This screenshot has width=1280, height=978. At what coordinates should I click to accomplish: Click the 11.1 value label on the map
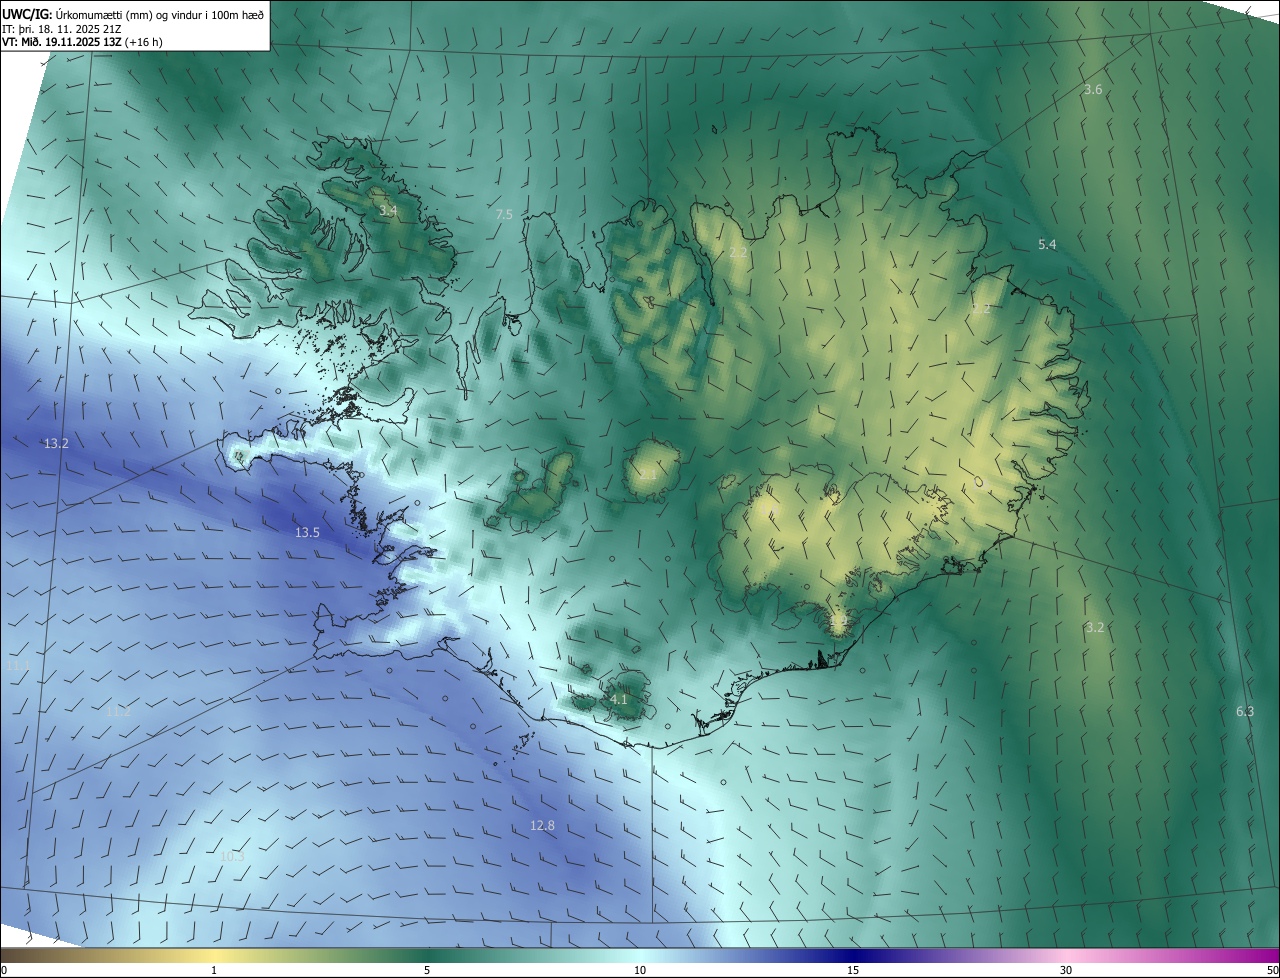pos(18,666)
